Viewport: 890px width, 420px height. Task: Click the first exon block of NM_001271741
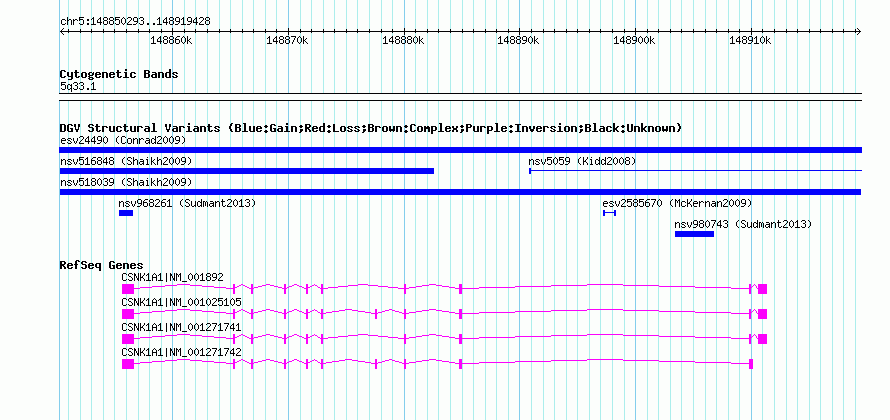[x=128, y=339]
